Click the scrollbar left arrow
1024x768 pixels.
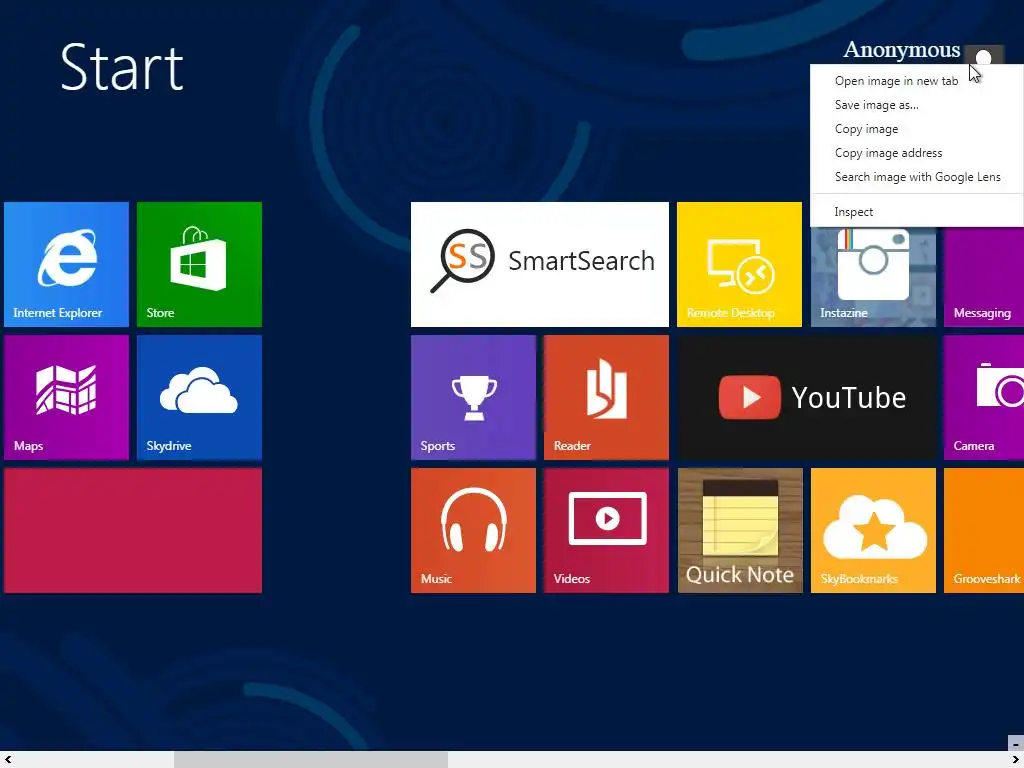[x=8, y=759]
